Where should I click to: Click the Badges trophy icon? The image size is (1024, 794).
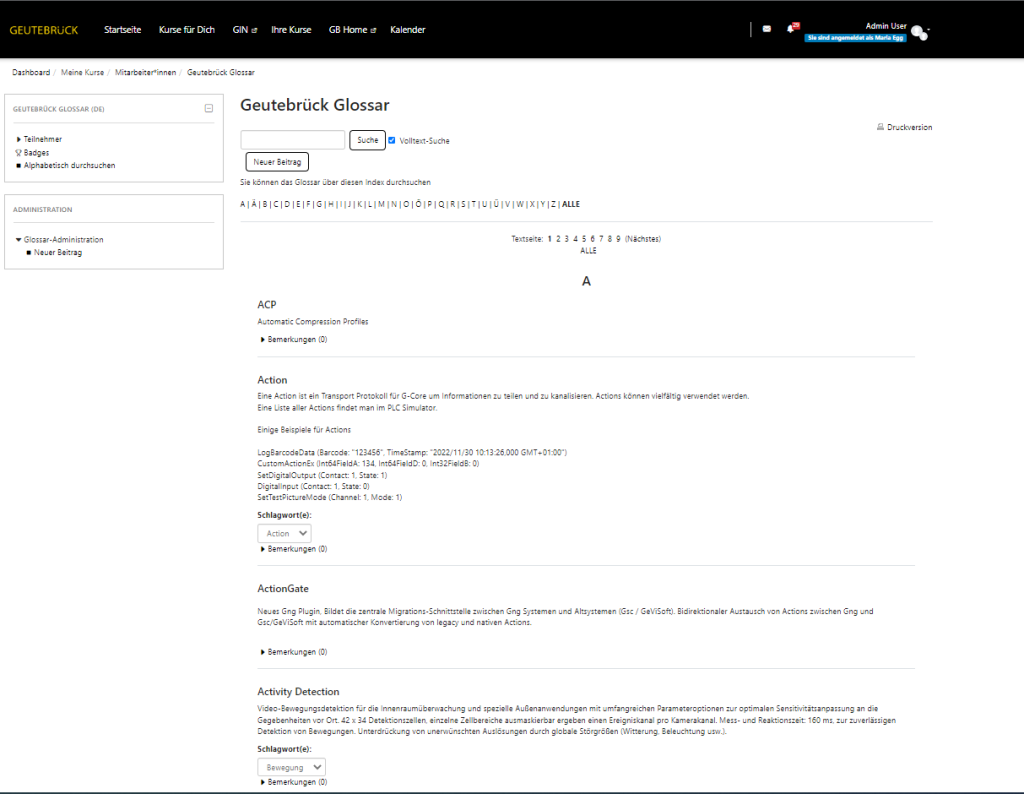click(x=18, y=153)
